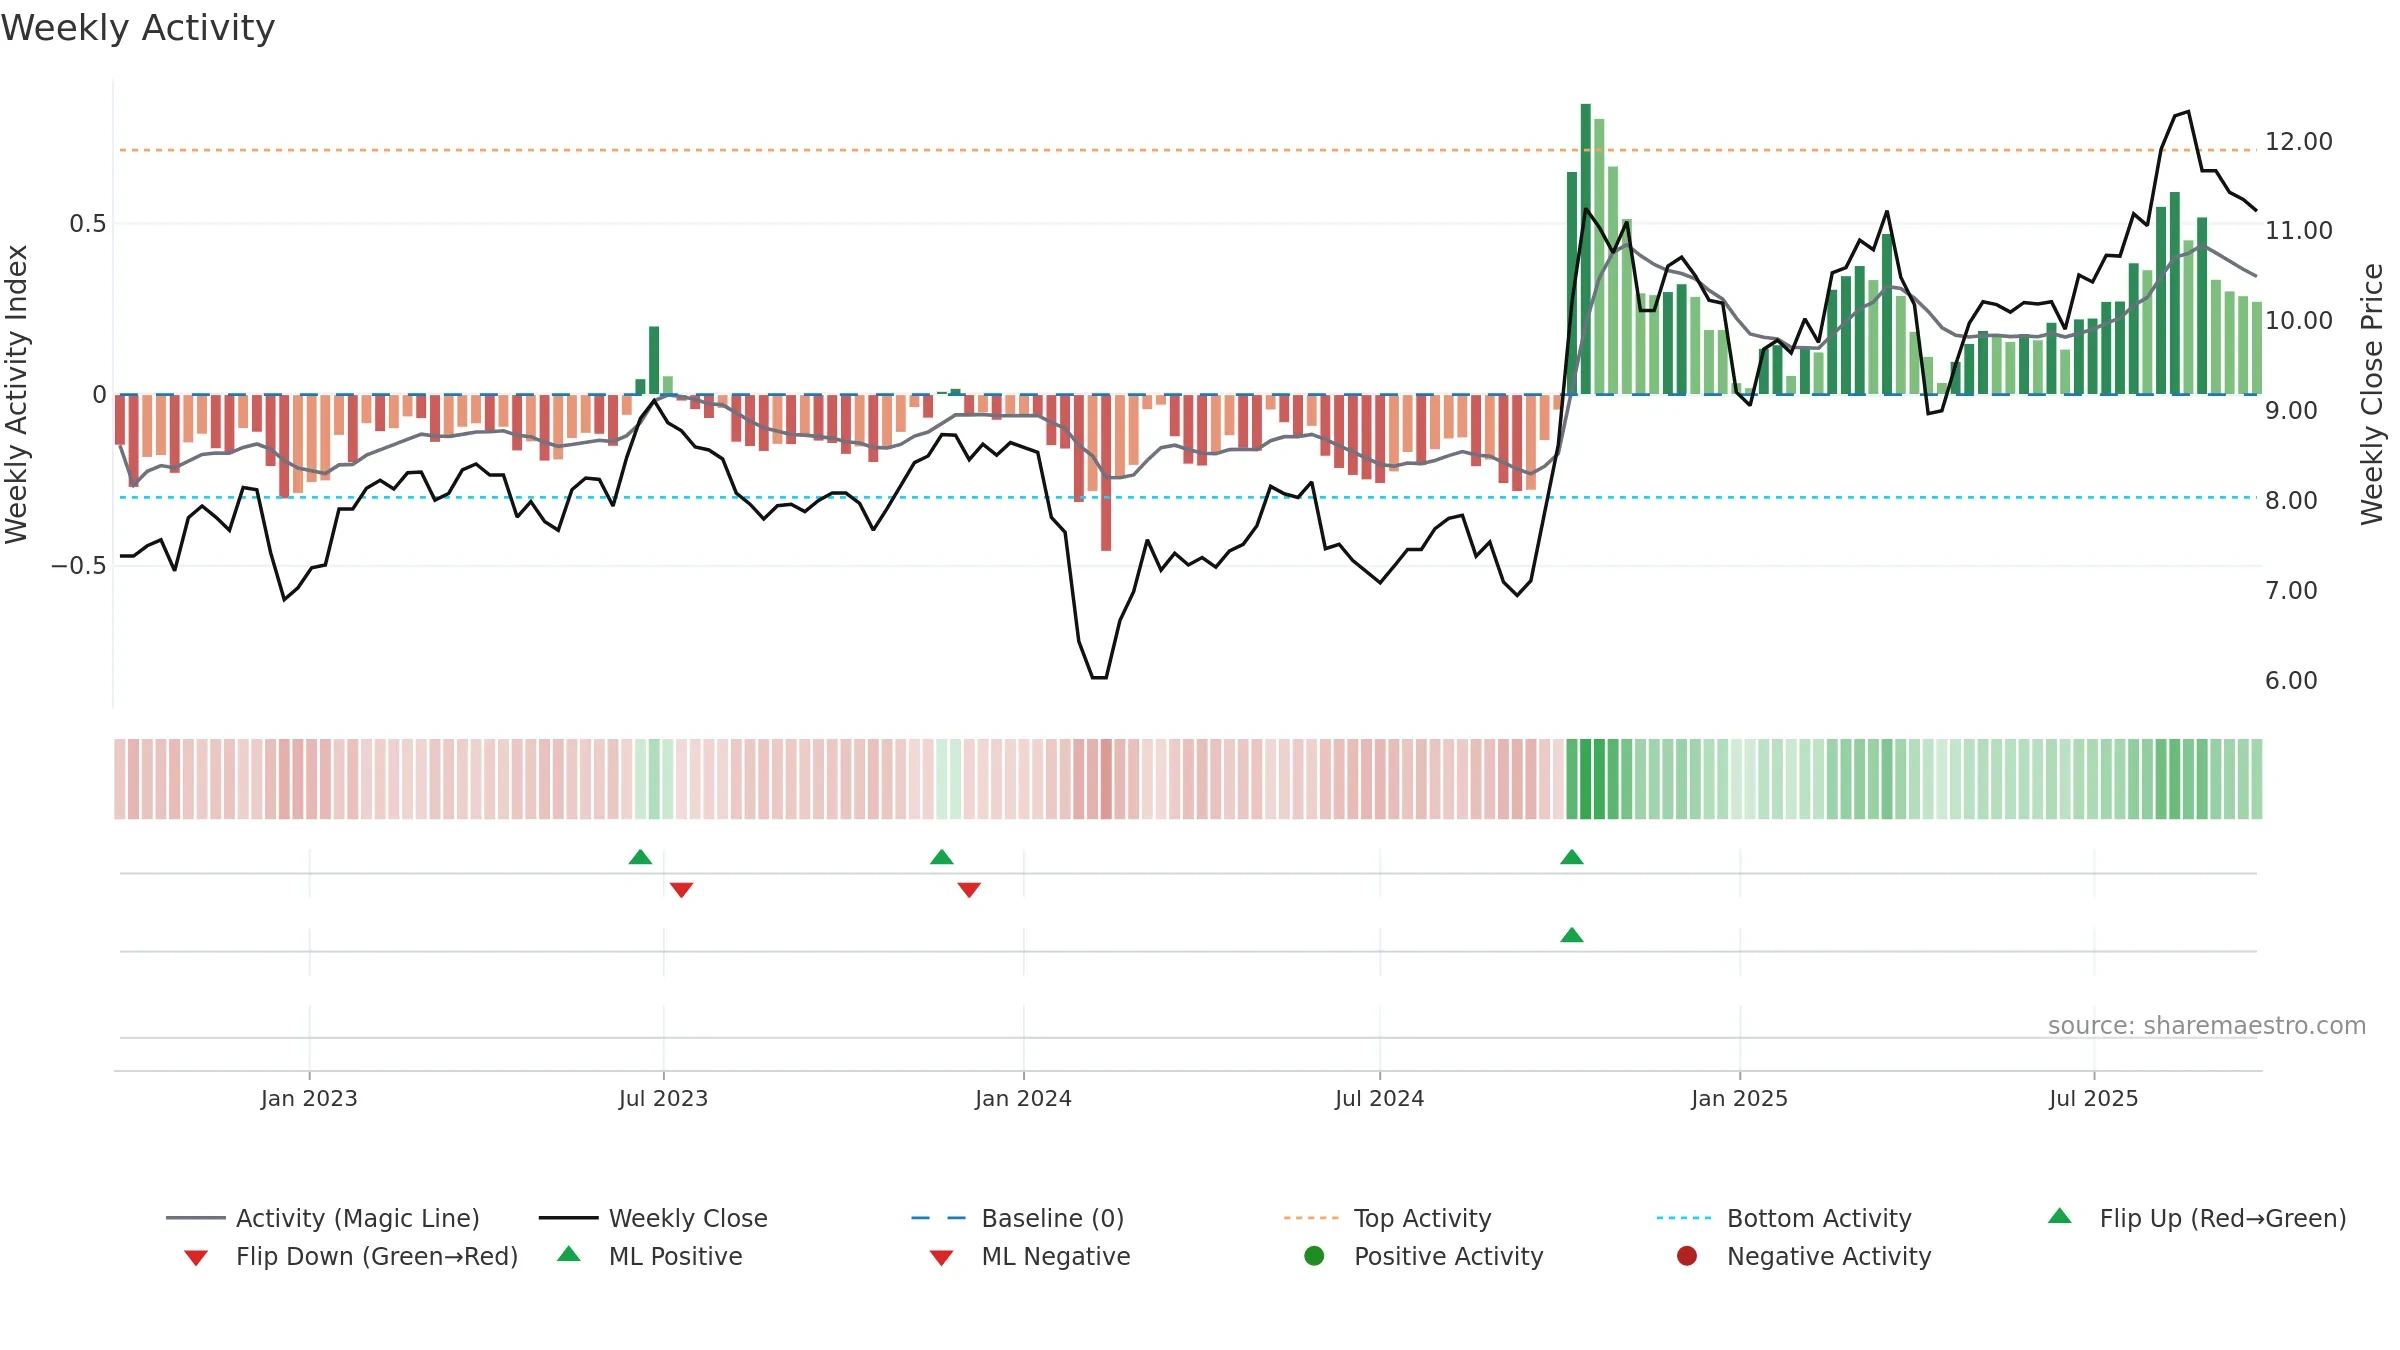The height and width of the screenshot is (1350, 2400).
Task: Click the Jul 2025 x-axis label
Action: (2093, 1098)
